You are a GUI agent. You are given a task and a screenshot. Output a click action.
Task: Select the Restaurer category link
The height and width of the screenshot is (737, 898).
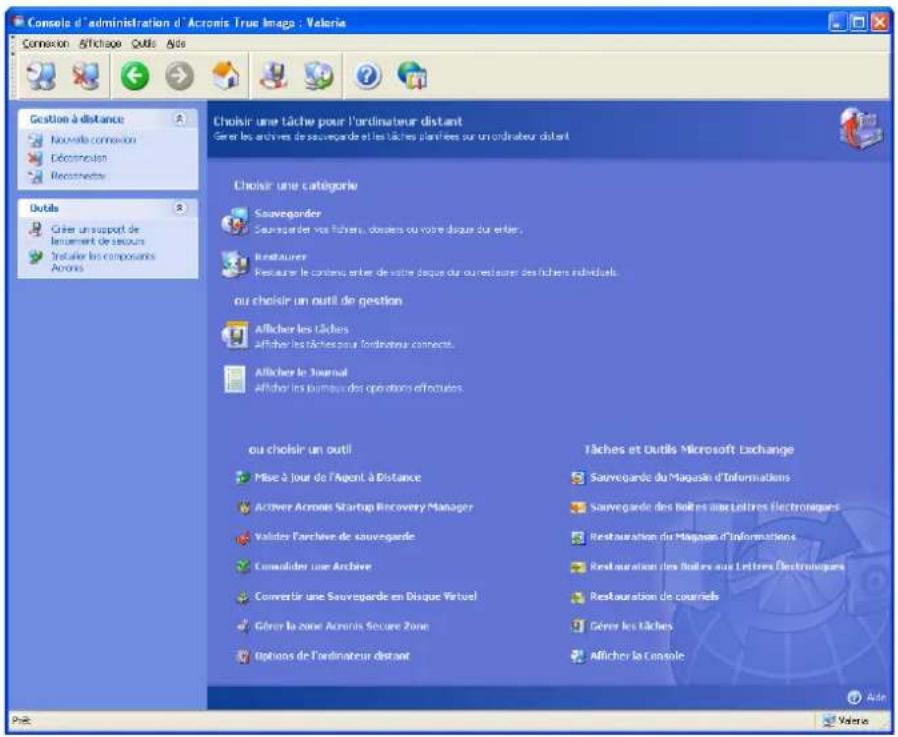point(281,257)
